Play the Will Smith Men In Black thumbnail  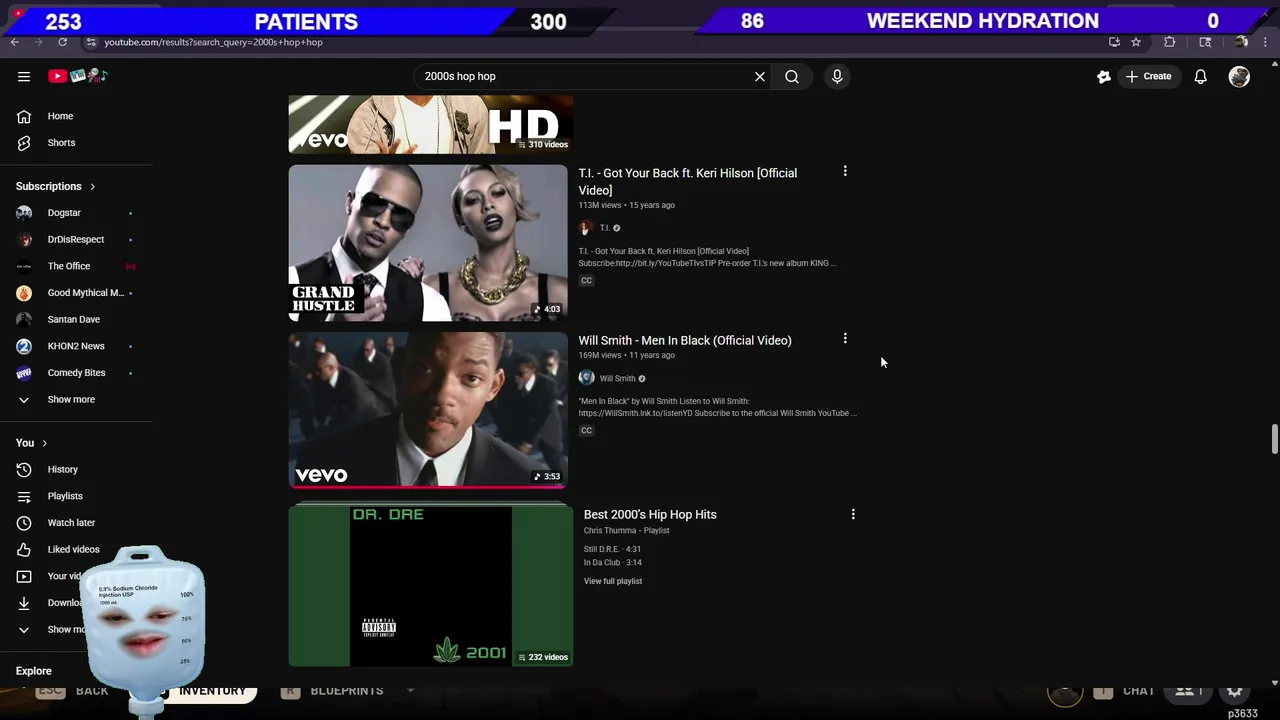coord(428,410)
